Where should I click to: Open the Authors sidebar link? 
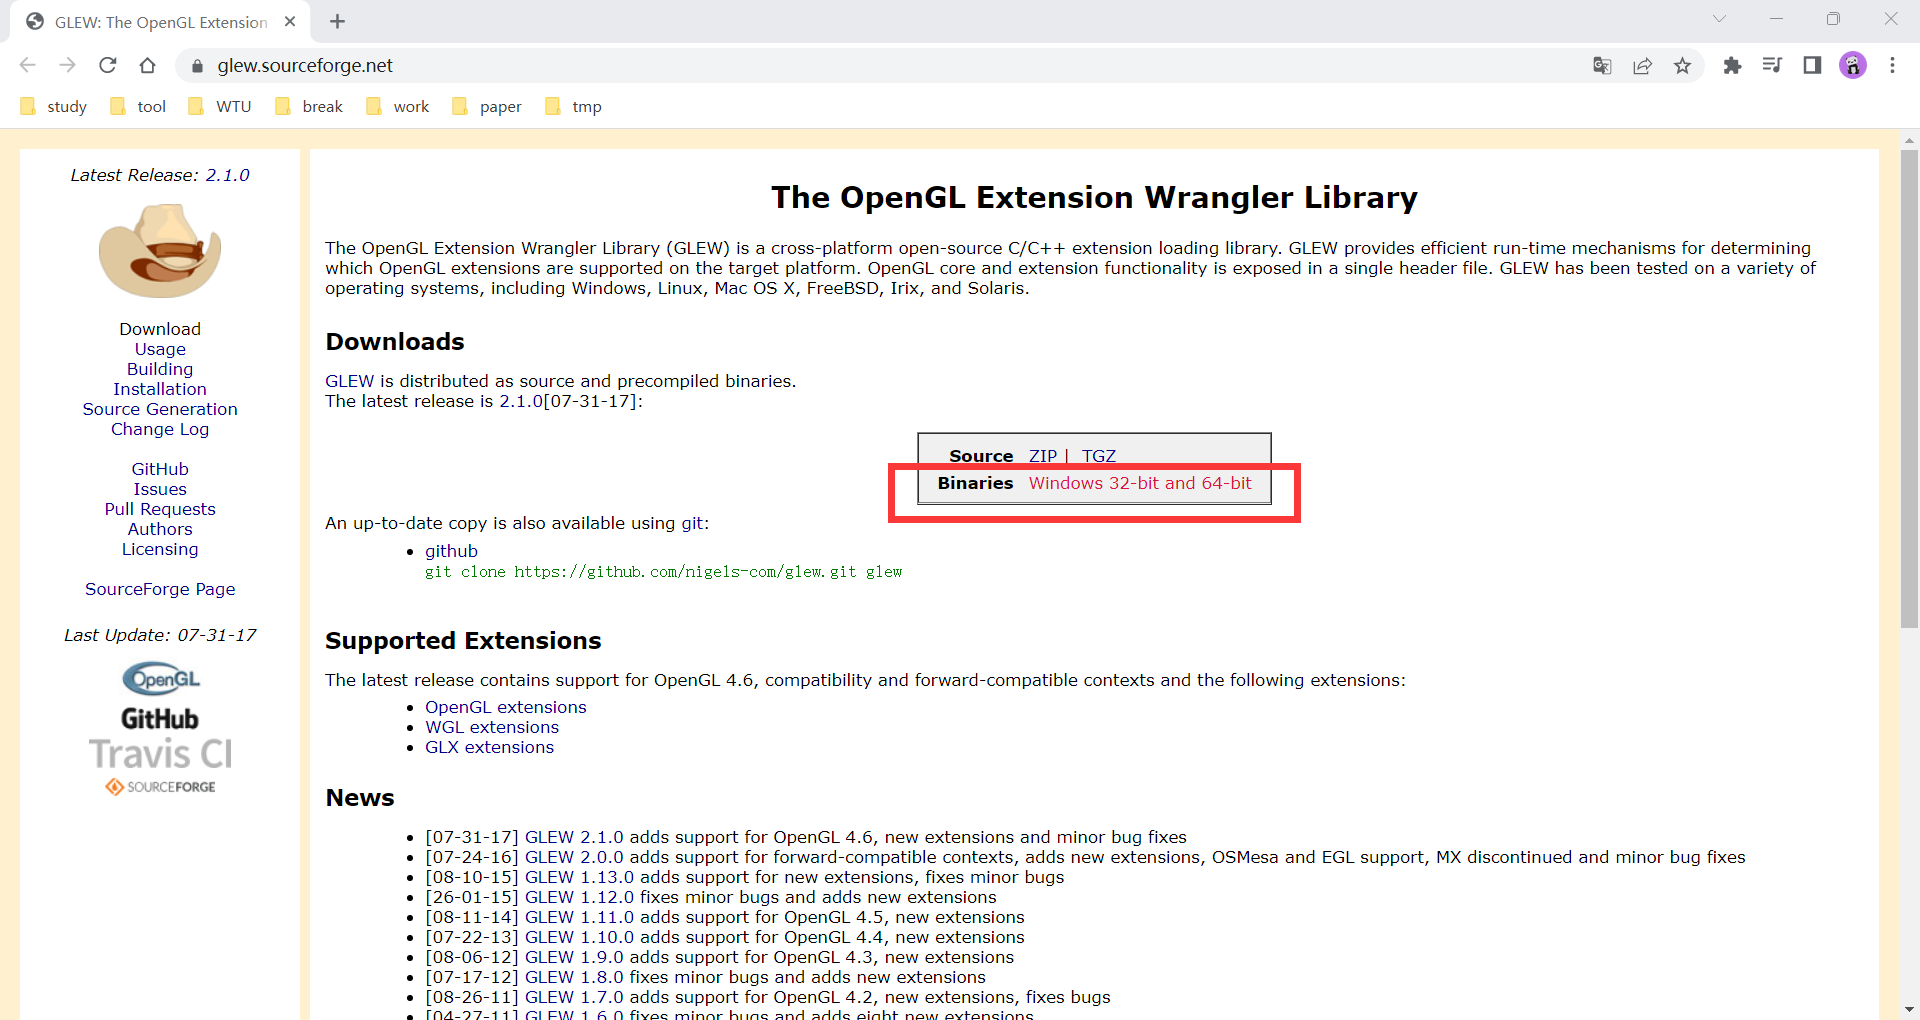160,529
